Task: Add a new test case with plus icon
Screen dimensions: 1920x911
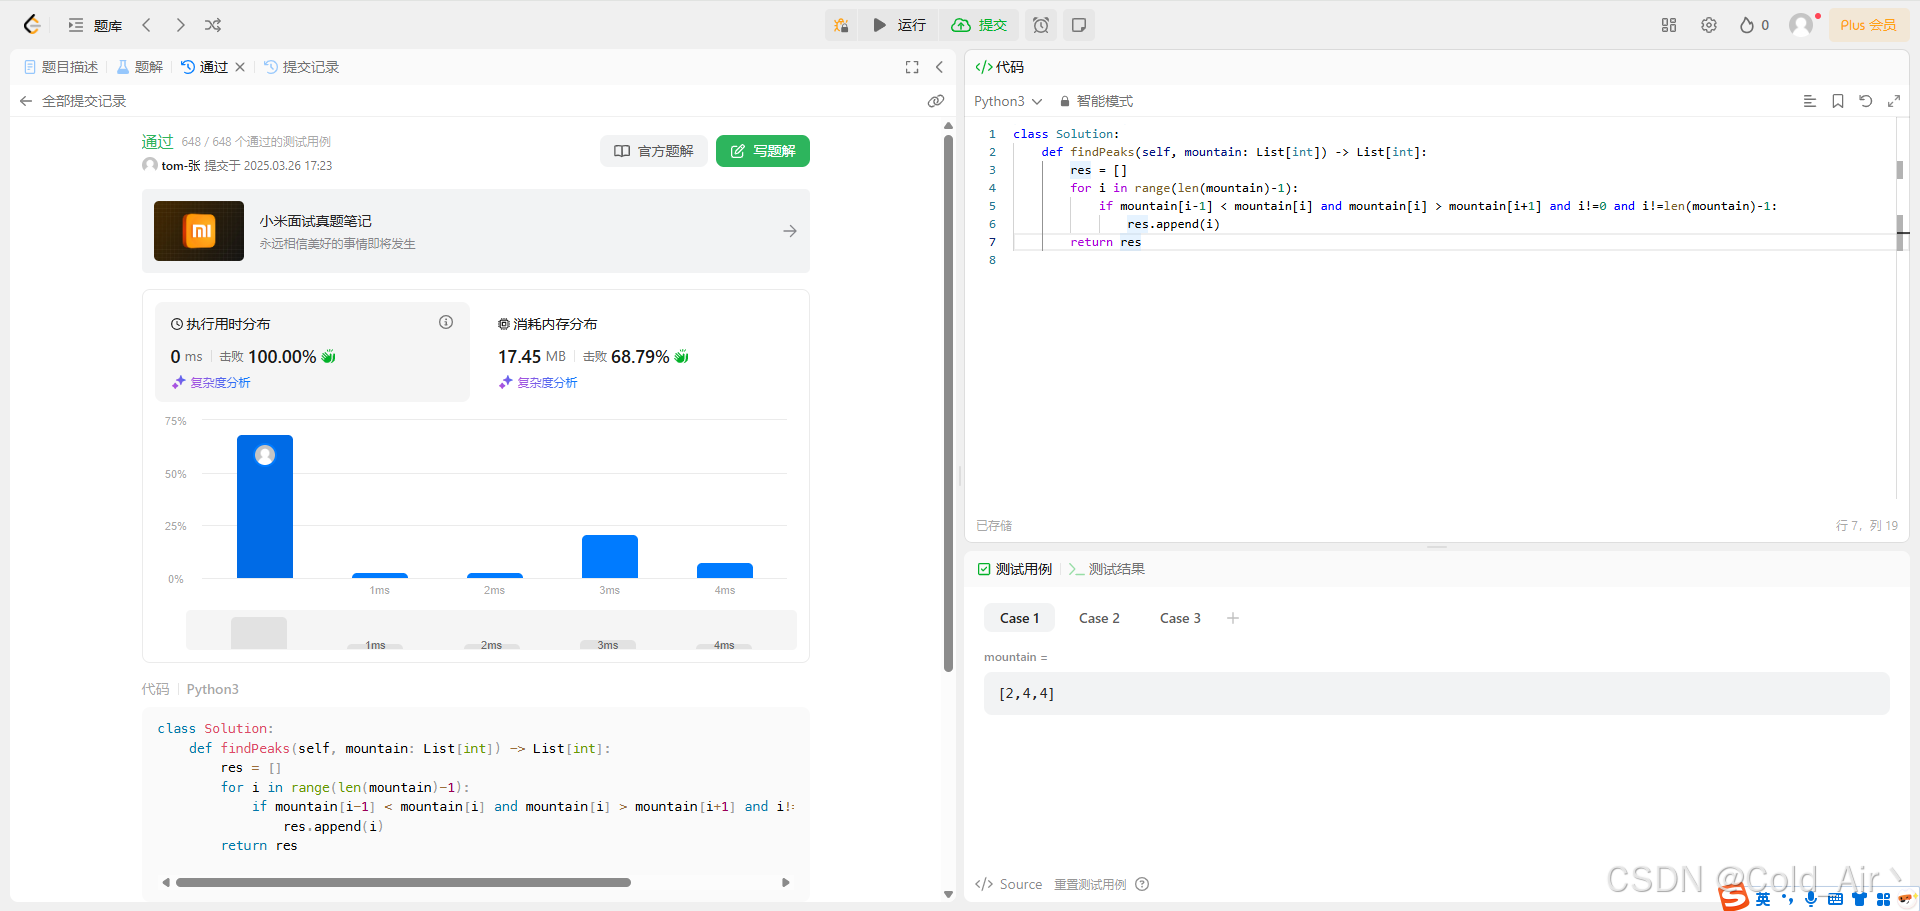Action: [1233, 618]
